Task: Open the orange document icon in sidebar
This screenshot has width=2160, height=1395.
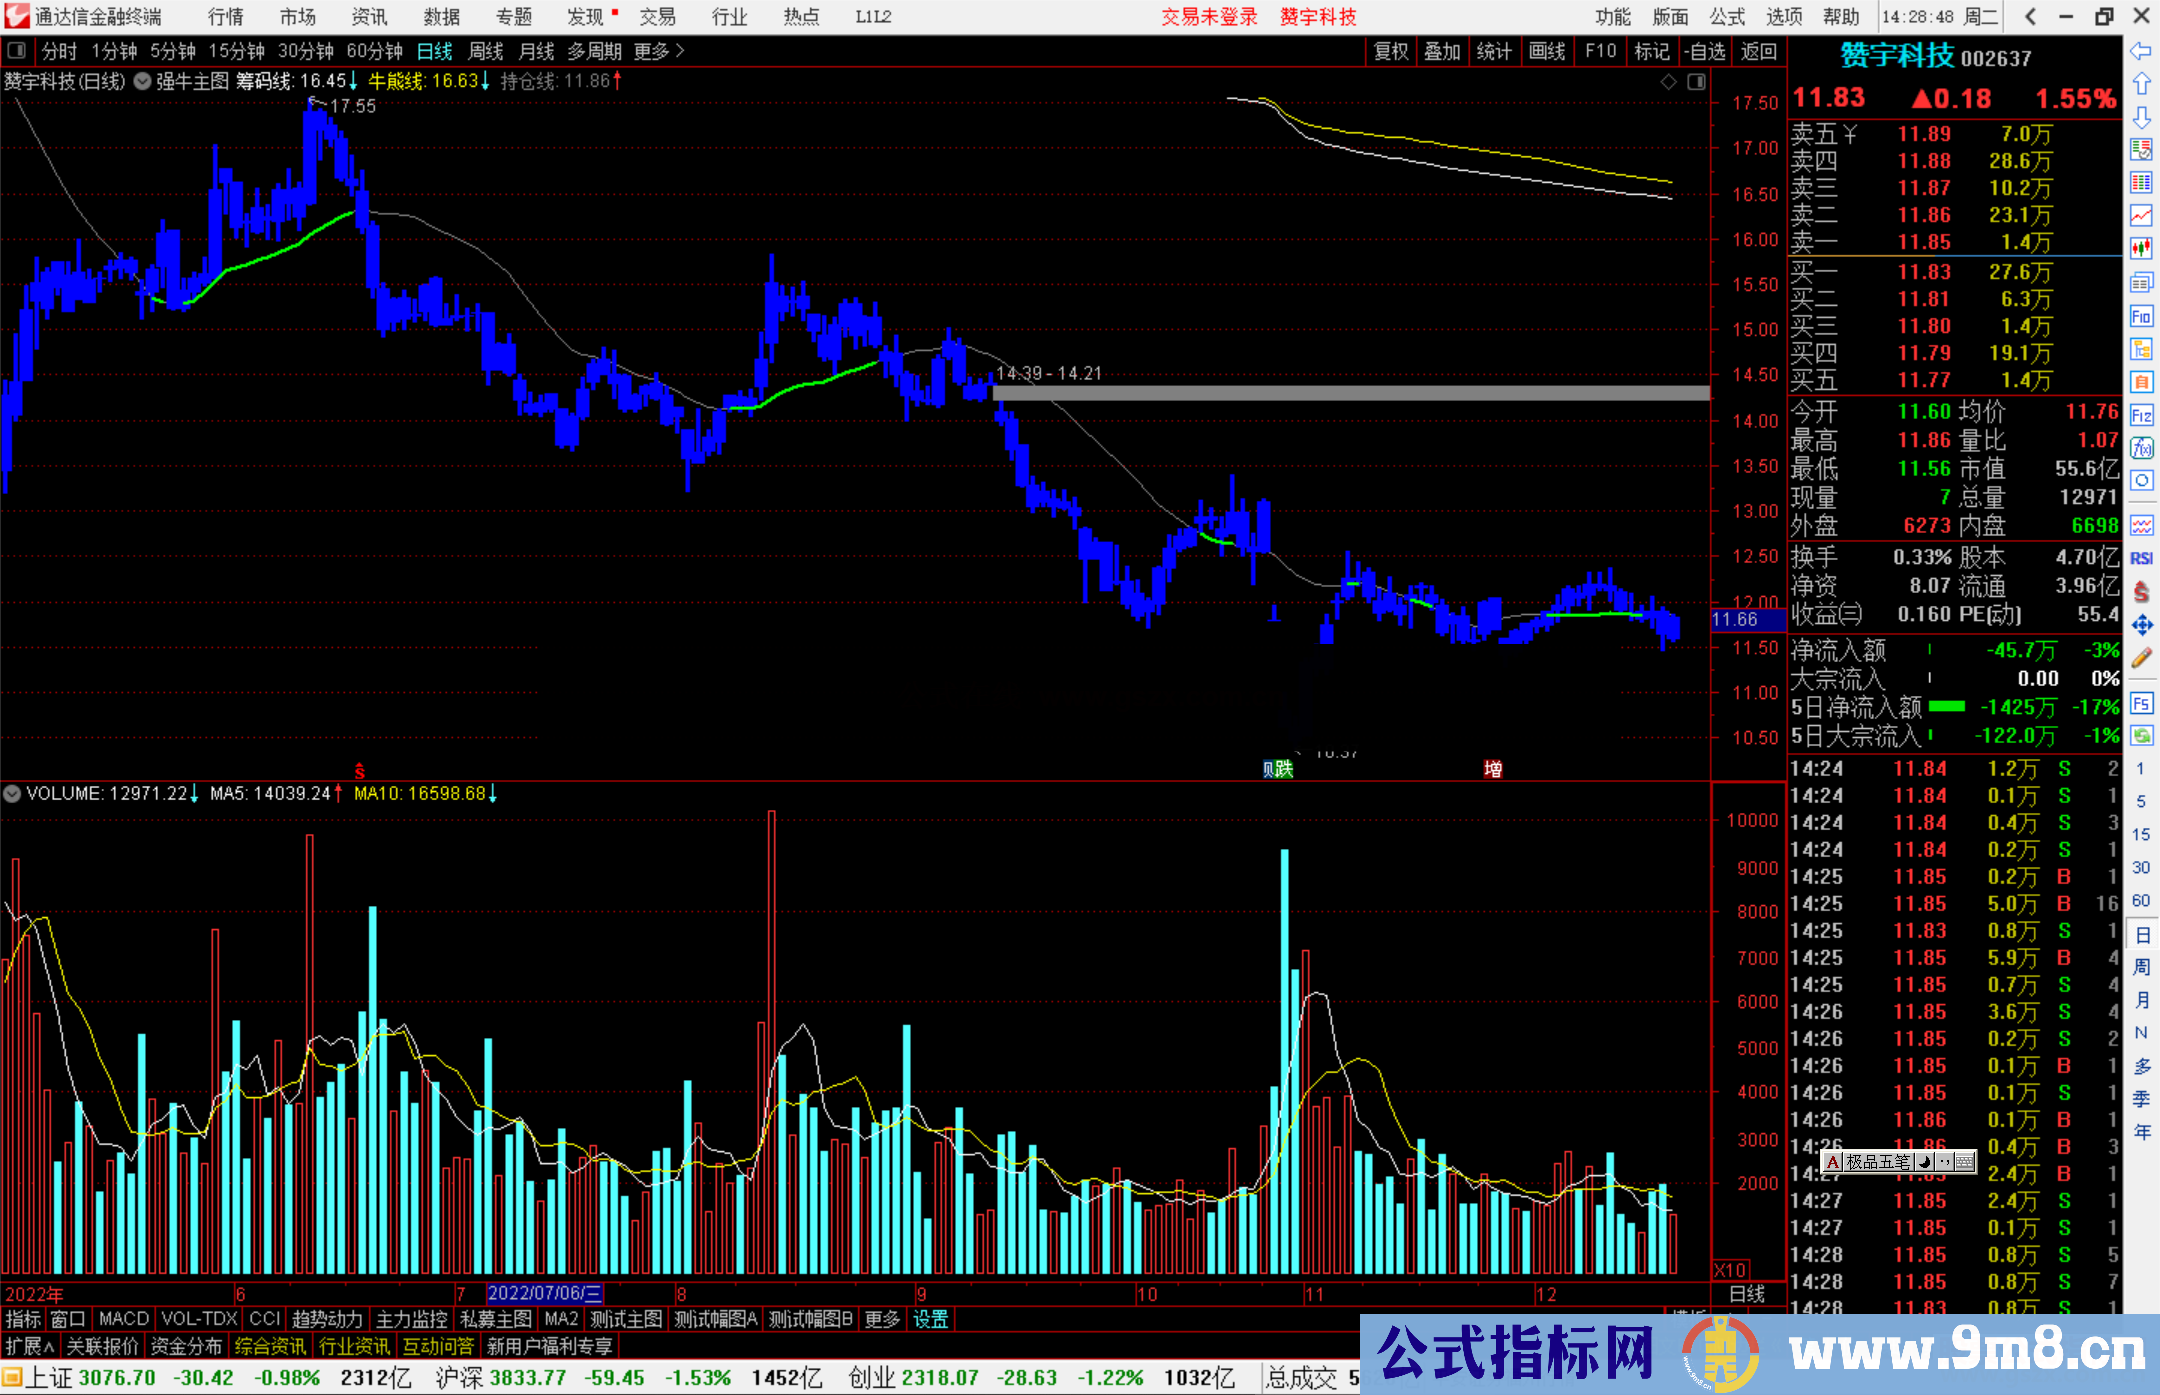Action: point(2141,382)
